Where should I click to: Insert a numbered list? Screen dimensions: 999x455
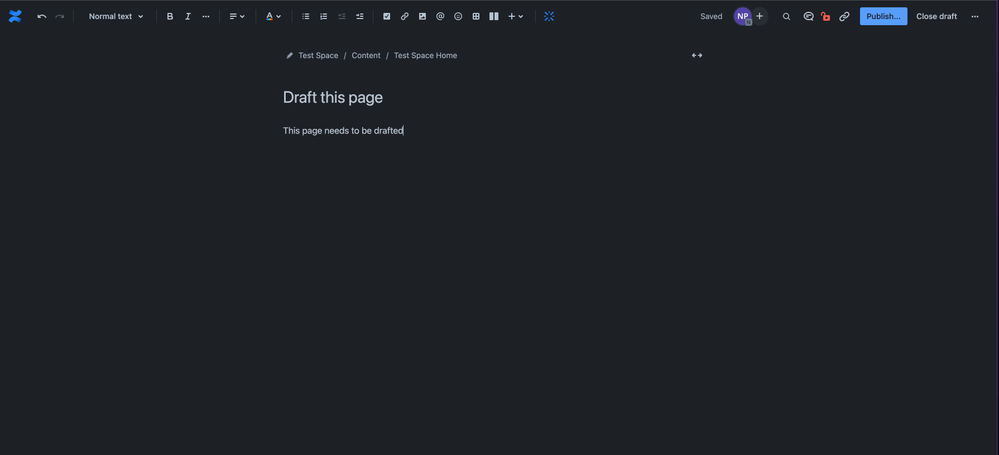coord(323,17)
